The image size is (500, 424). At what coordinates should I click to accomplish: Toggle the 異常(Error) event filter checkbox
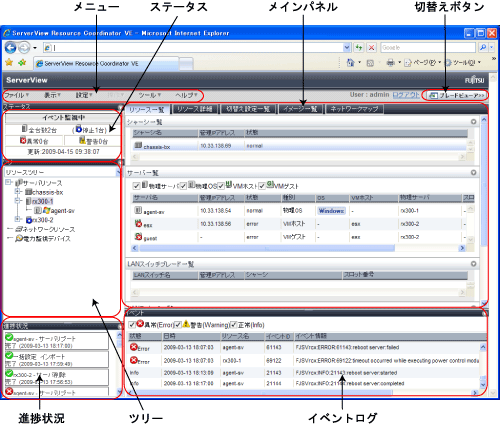pyautogui.click(x=132, y=325)
